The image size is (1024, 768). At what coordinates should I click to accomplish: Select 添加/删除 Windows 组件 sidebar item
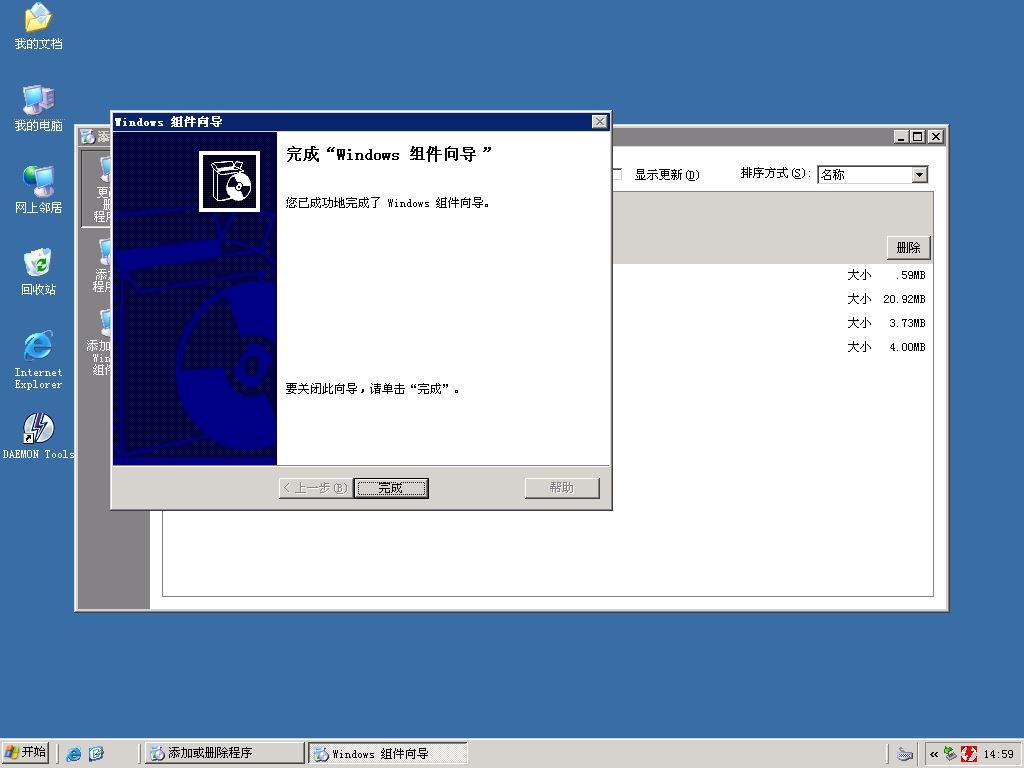coord(99,342)
